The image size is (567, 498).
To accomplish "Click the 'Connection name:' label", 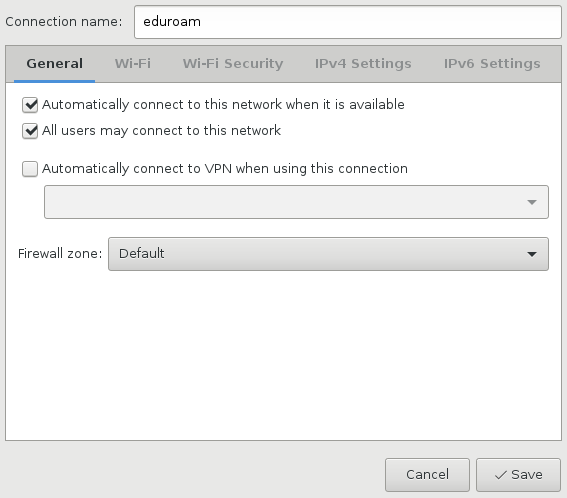I will [64, 22].
